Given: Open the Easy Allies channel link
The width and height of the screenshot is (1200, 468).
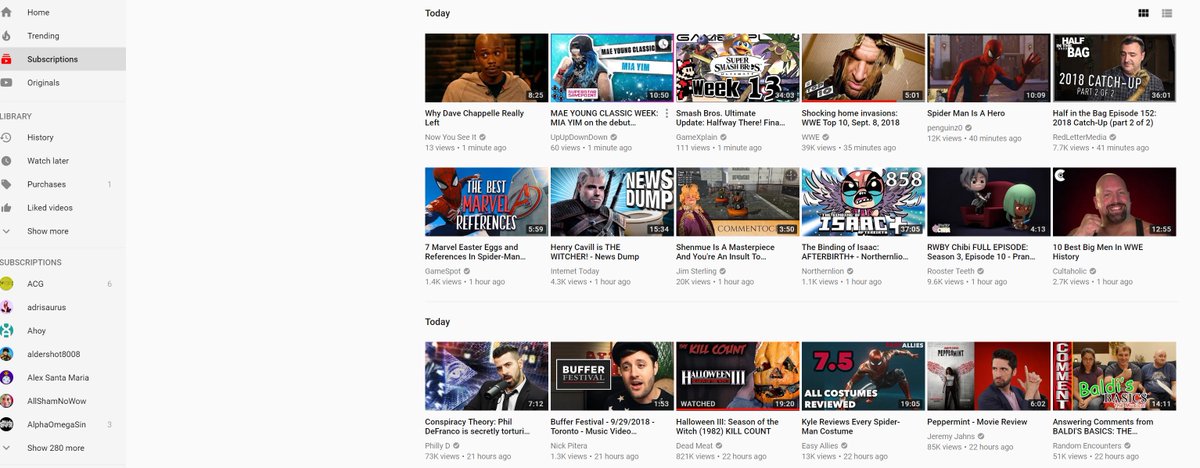Looking at the screenshot, I should click(x=820, y=444).
